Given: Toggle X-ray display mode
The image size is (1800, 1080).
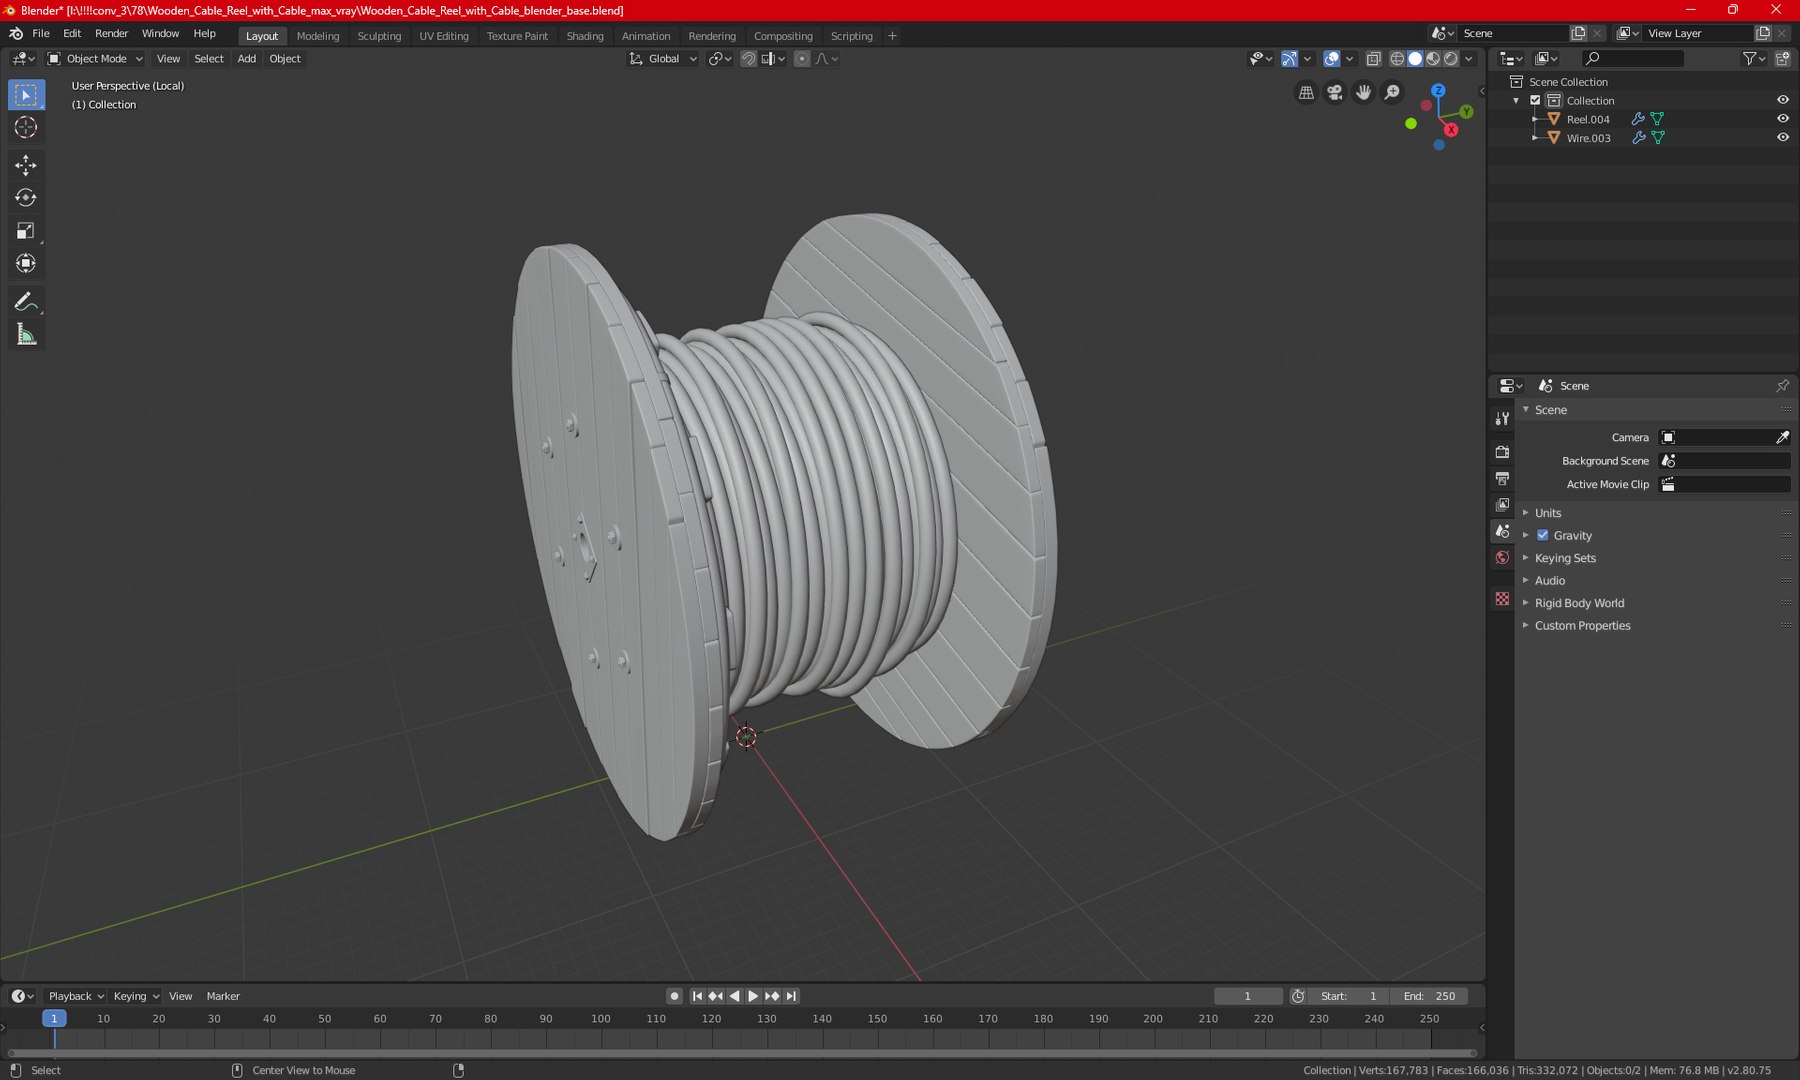Looking at the screenshot, I should point(1374,59).
